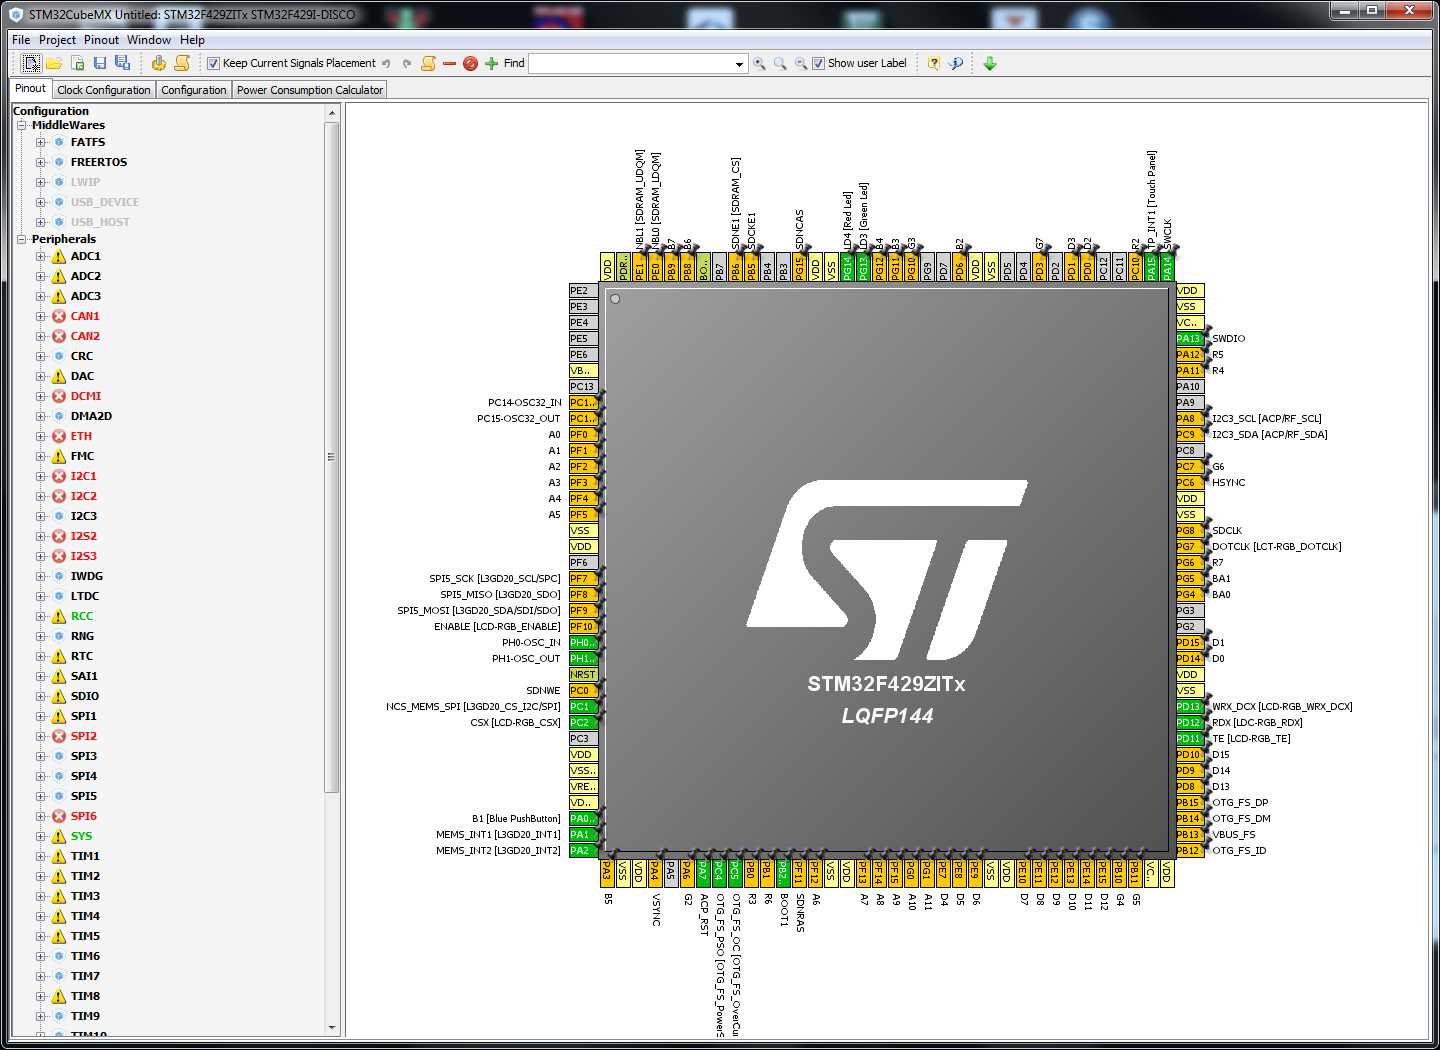1440x1050 pixels.
Task: Open the Find dropdown list
Action: (x=741, y=63)
